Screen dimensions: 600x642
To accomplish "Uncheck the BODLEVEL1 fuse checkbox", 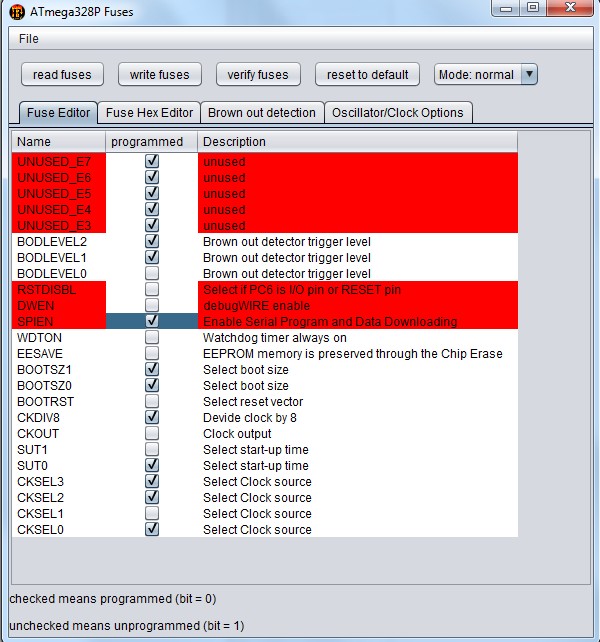I will coord(152,257).
